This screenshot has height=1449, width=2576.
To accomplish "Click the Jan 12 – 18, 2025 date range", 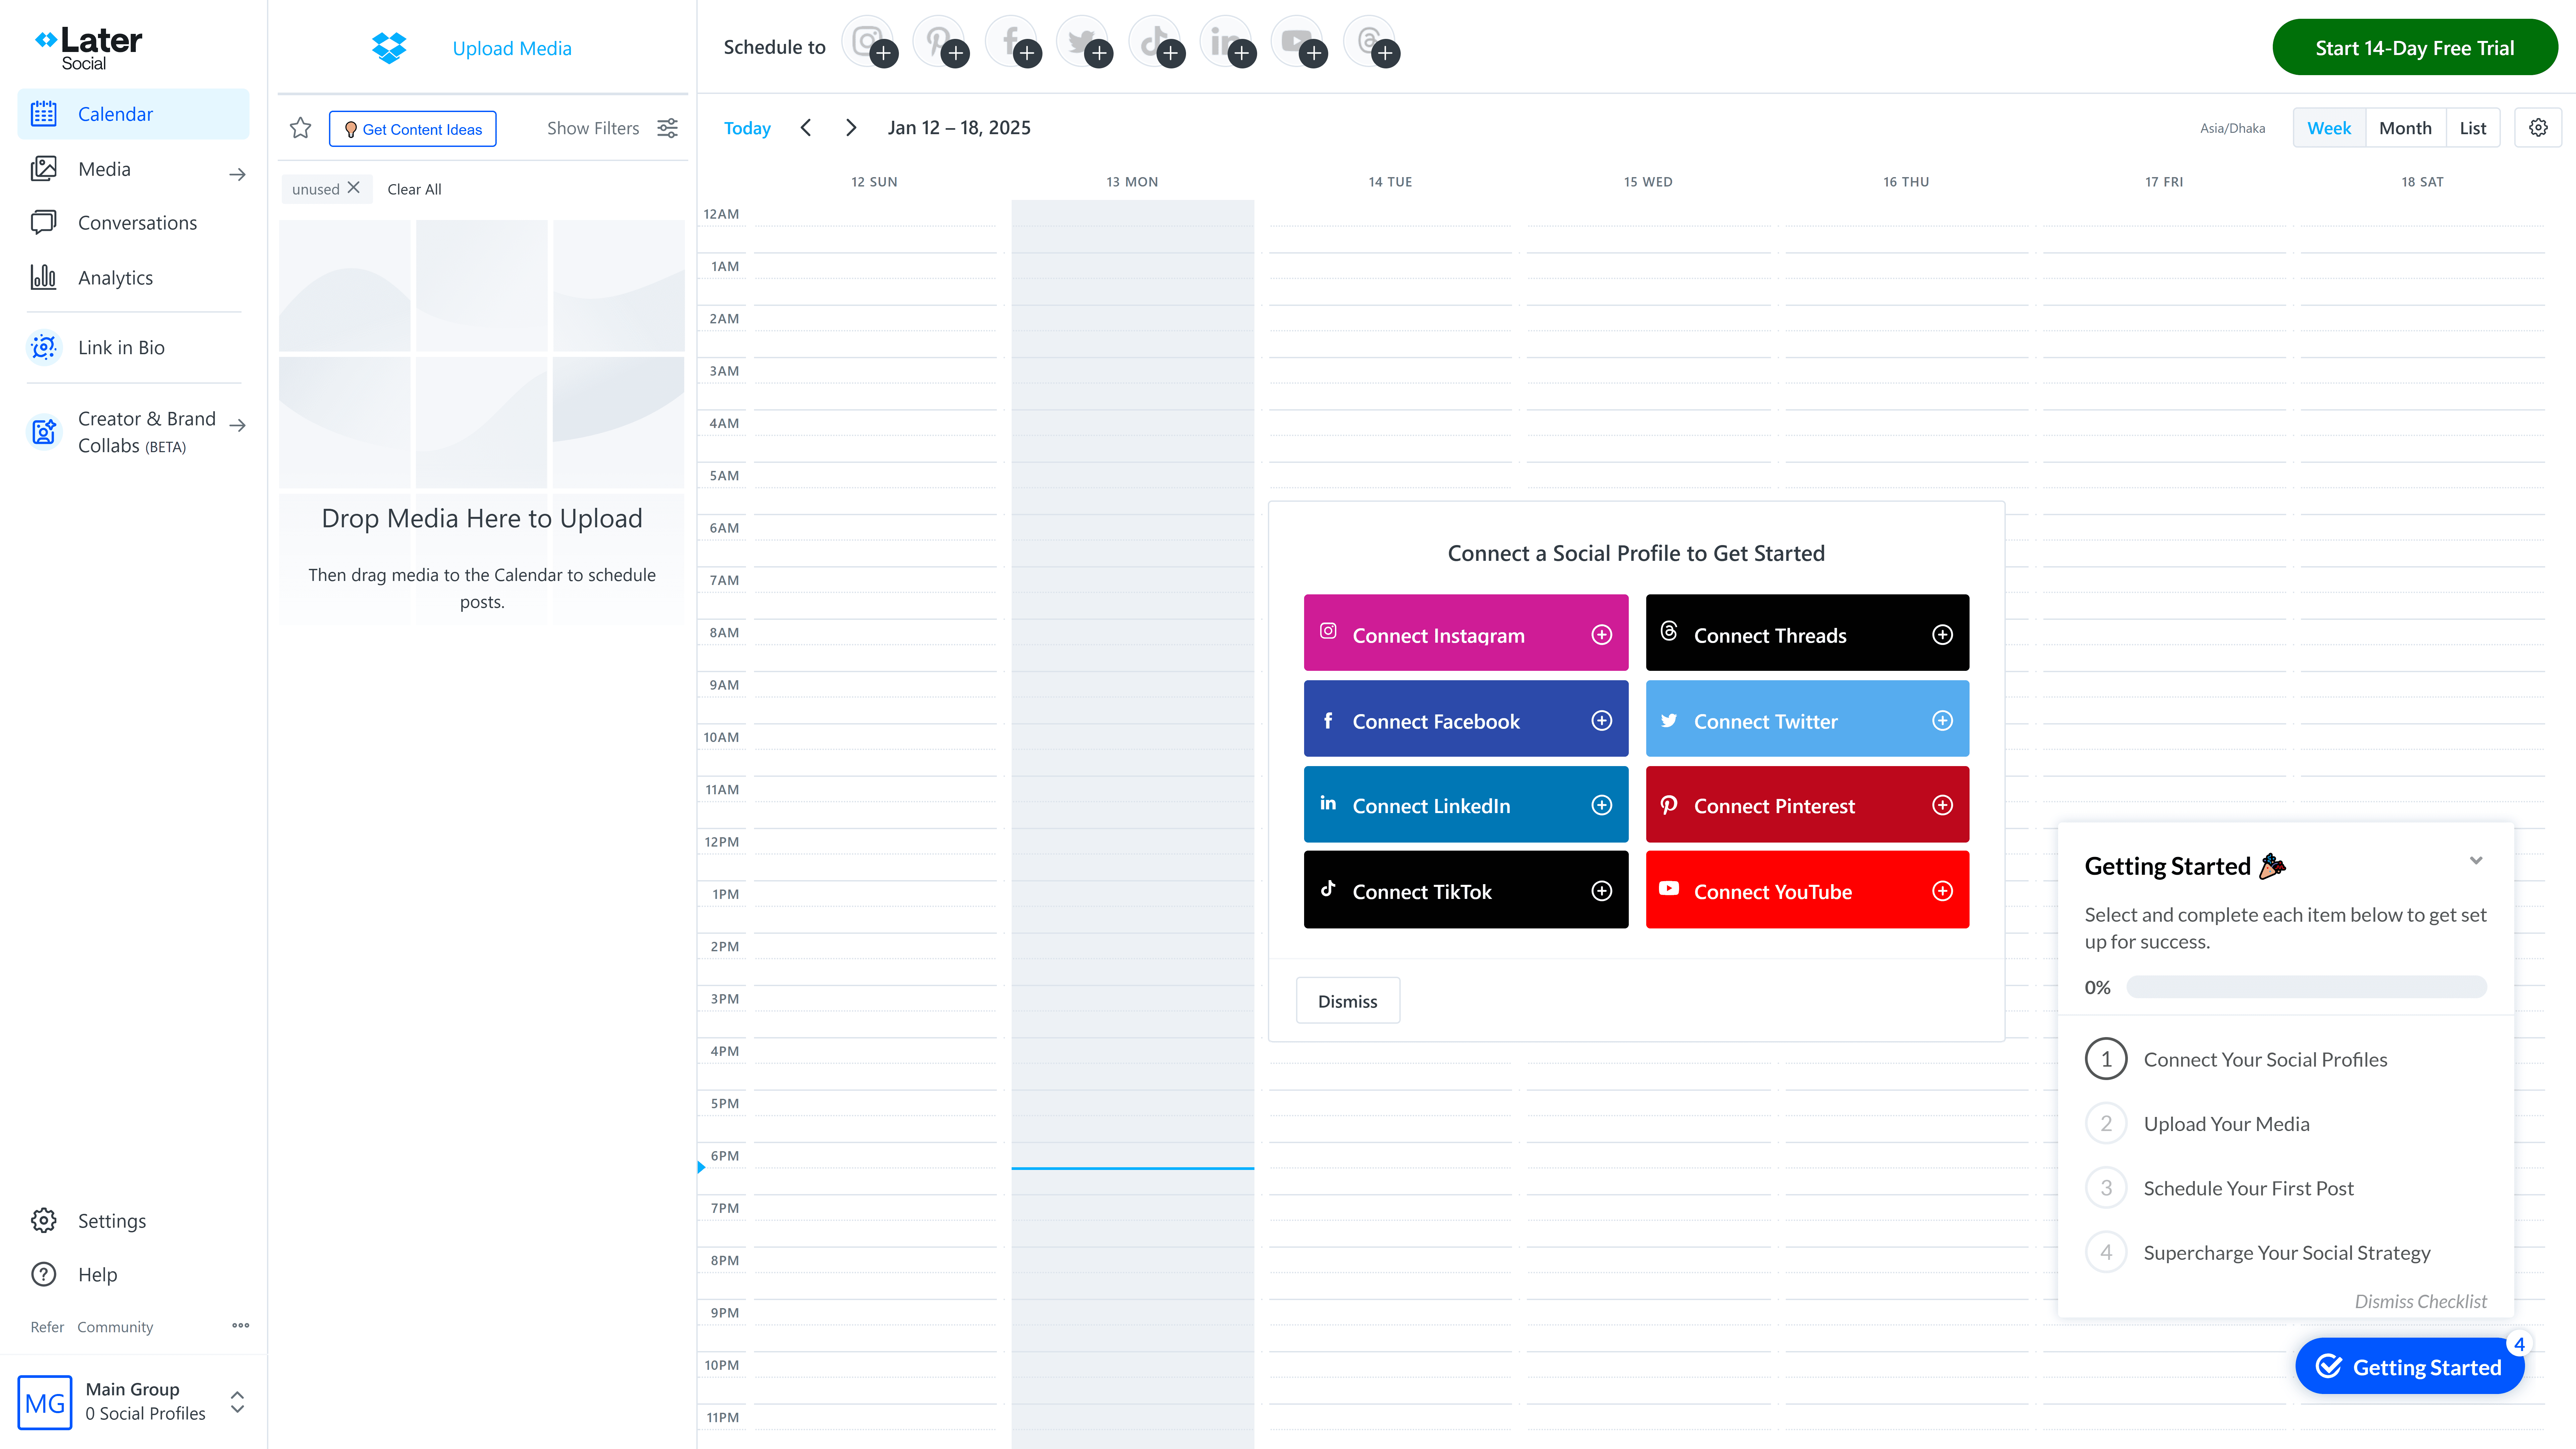I will point(959,128).
